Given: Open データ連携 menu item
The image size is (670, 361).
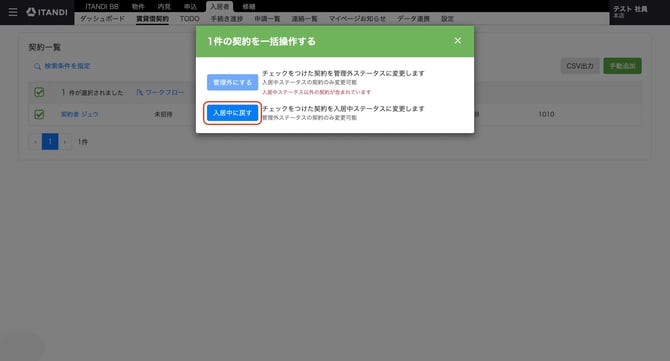Looking at the screenshot, I should coord(413,19).
